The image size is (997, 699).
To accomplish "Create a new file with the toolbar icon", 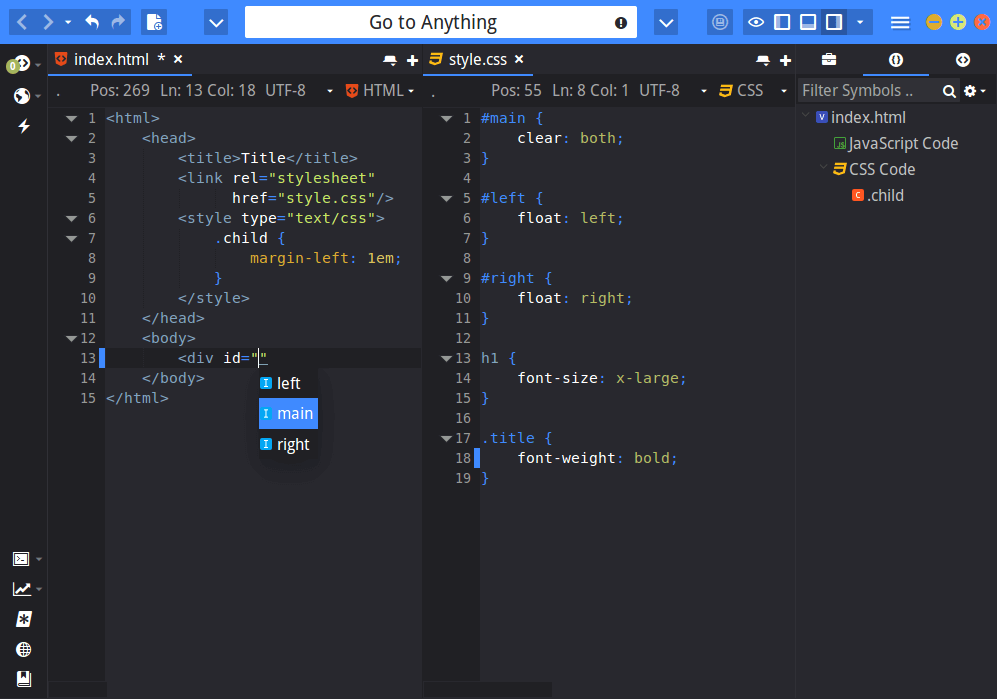I will [155, 22].
